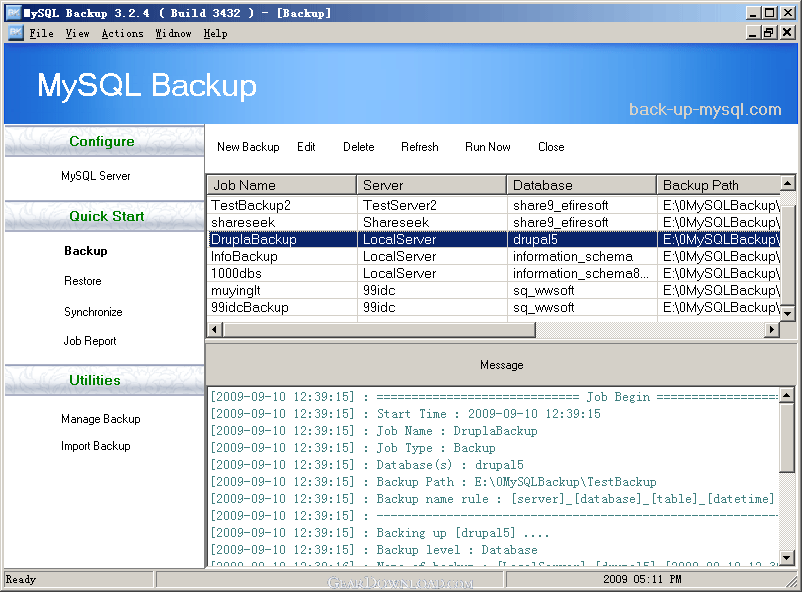Image resolution: width=802 pixels, height=592 pixels.
Task: Click the app icon in the menu bar
Action: click(x=14, y=33)
